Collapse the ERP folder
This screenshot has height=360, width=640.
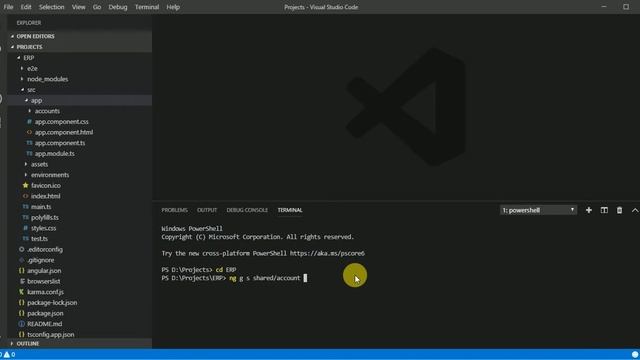click(80, 58)
